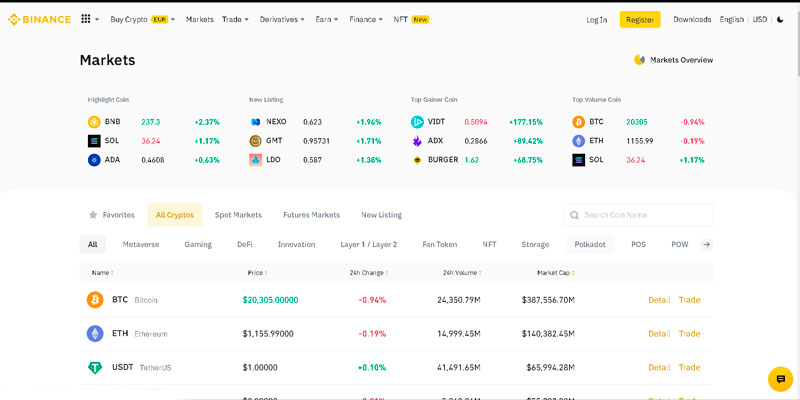Click Trade in the USDT row

pyautogui.click(x=689, y=367)
